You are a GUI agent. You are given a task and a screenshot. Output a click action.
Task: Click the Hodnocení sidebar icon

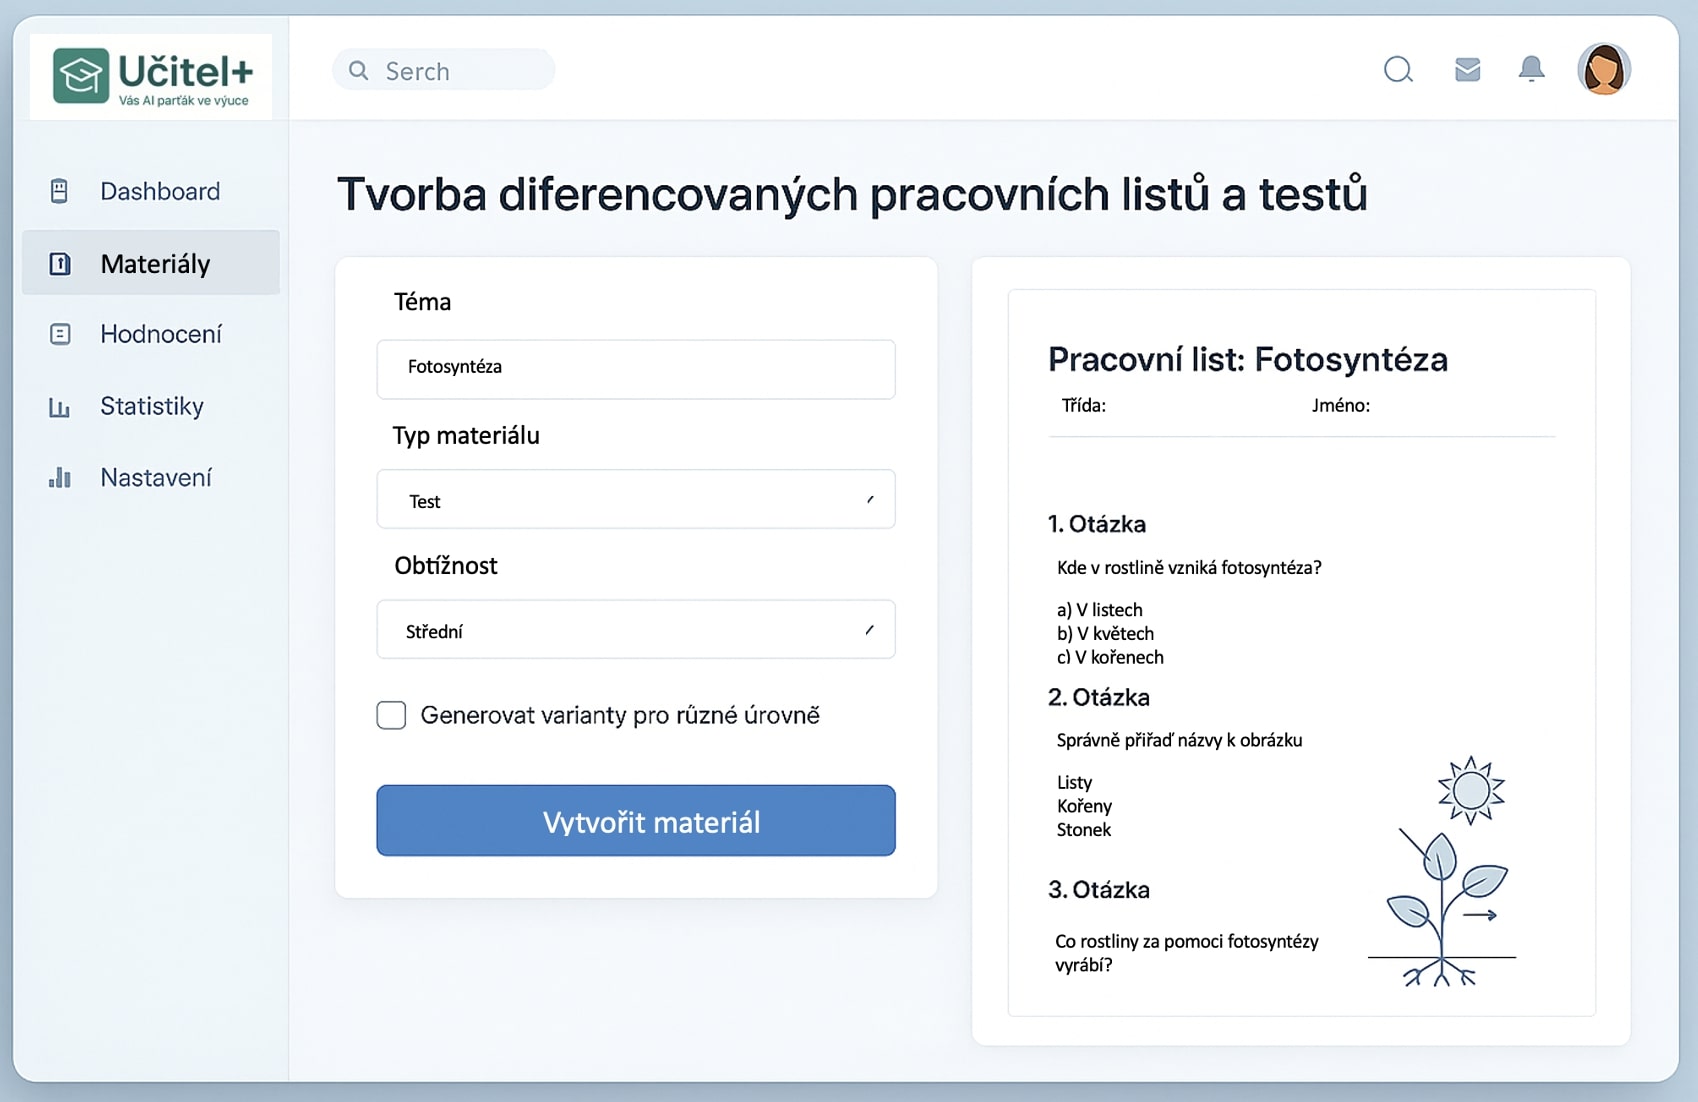click(x=60, y=334)
